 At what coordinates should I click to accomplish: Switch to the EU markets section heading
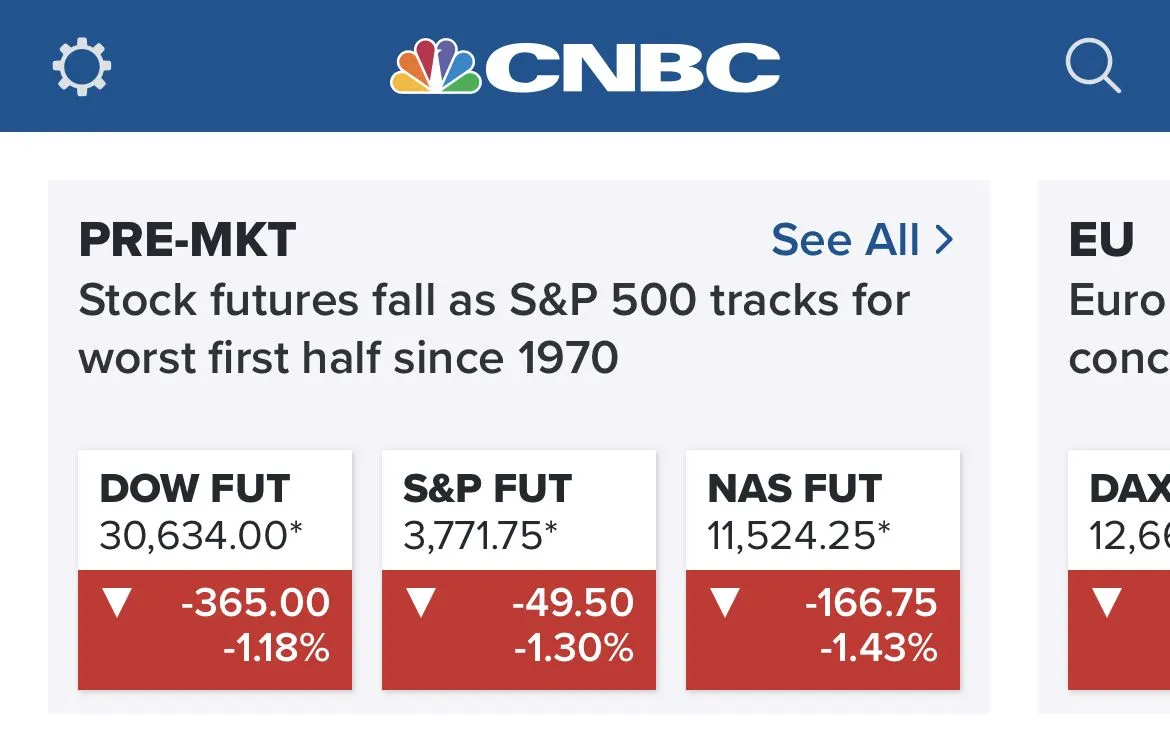pyautogui.click(x=1101, y=240)
